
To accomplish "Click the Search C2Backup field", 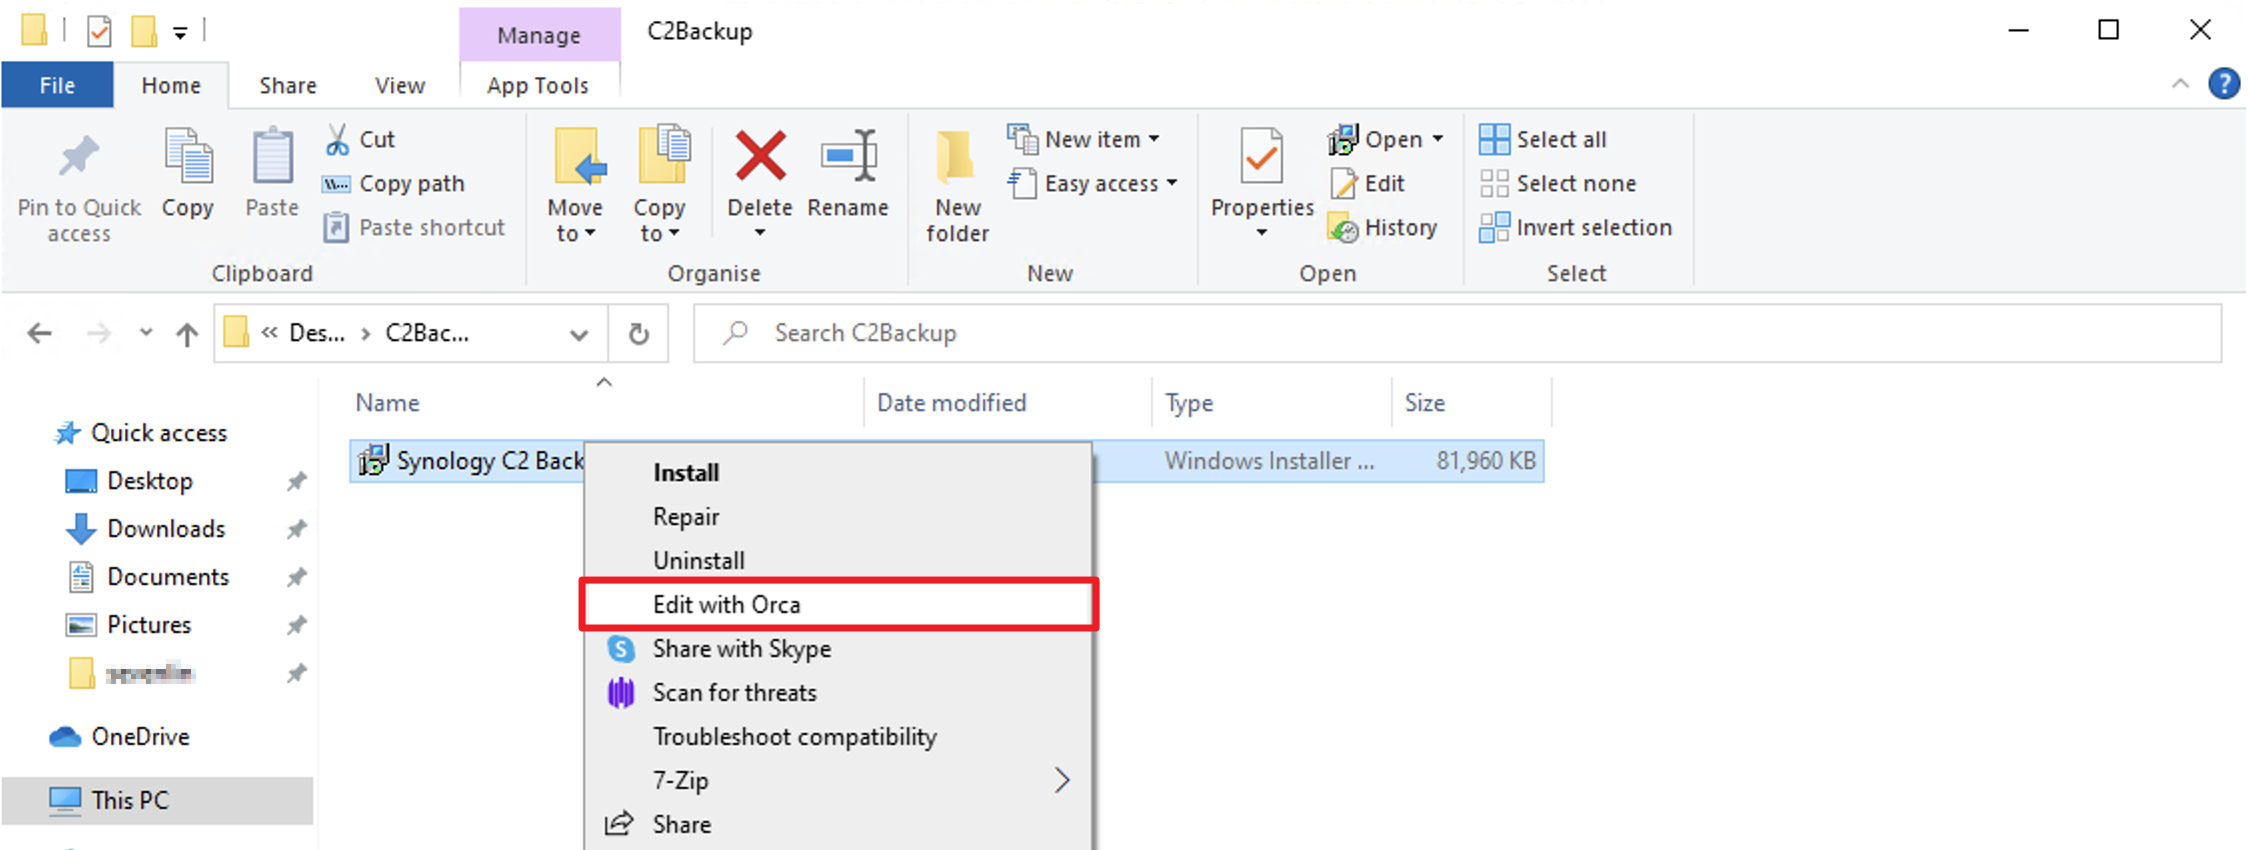I will pos(1458,333).
